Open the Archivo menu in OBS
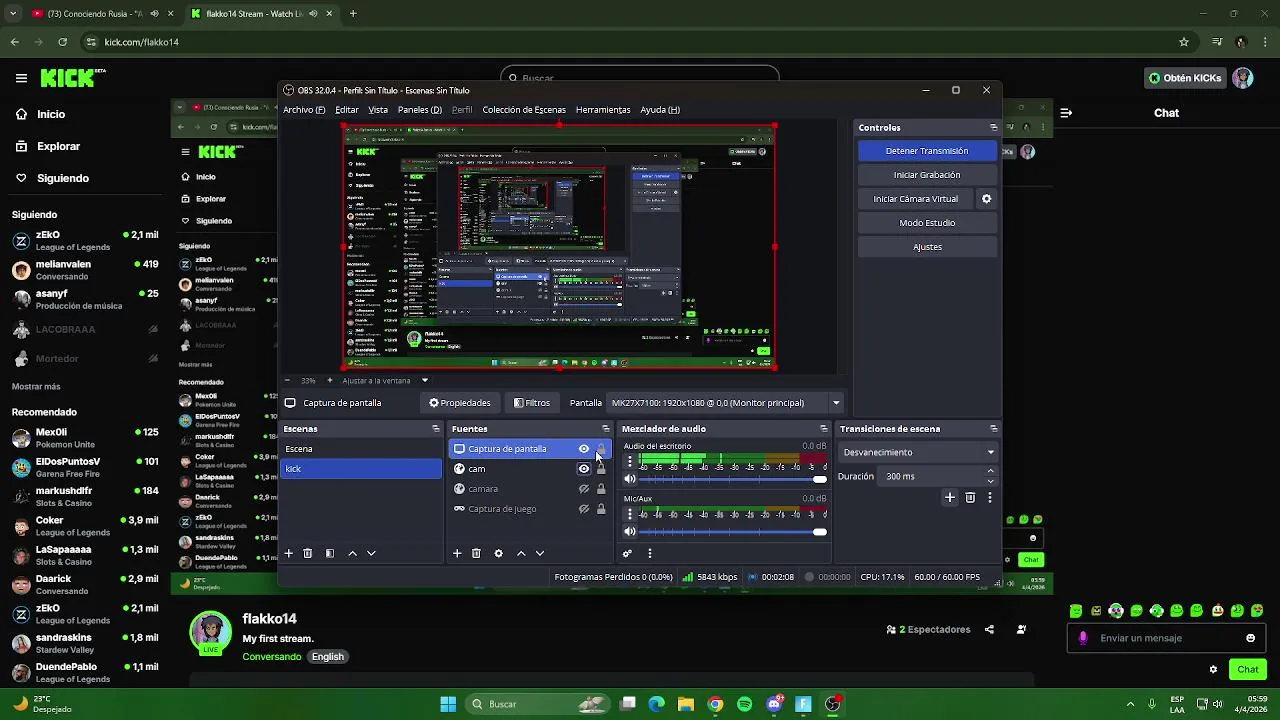The width and height of the screenshot is (1280, 720). pos(304,110)
